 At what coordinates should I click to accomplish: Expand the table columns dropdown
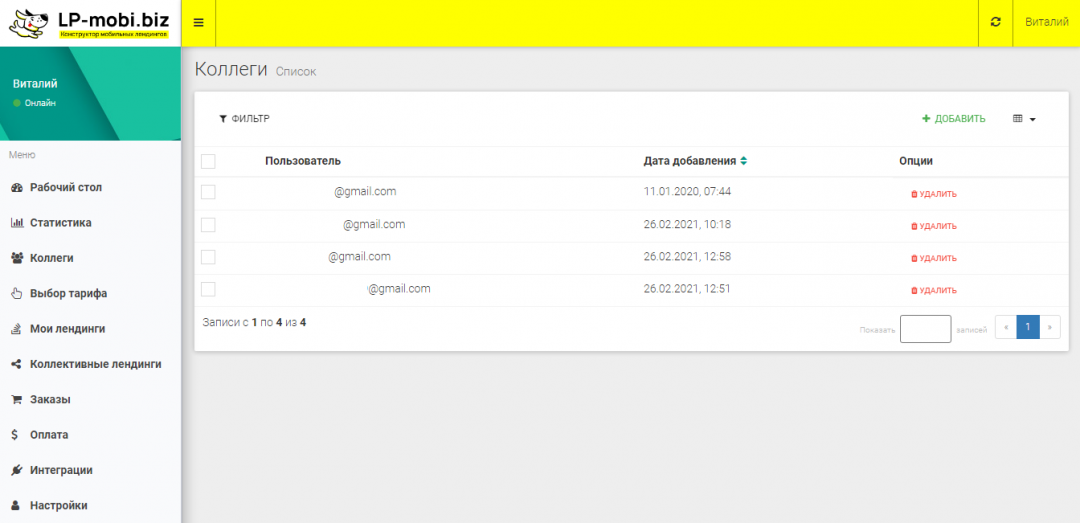[1024, 119]
